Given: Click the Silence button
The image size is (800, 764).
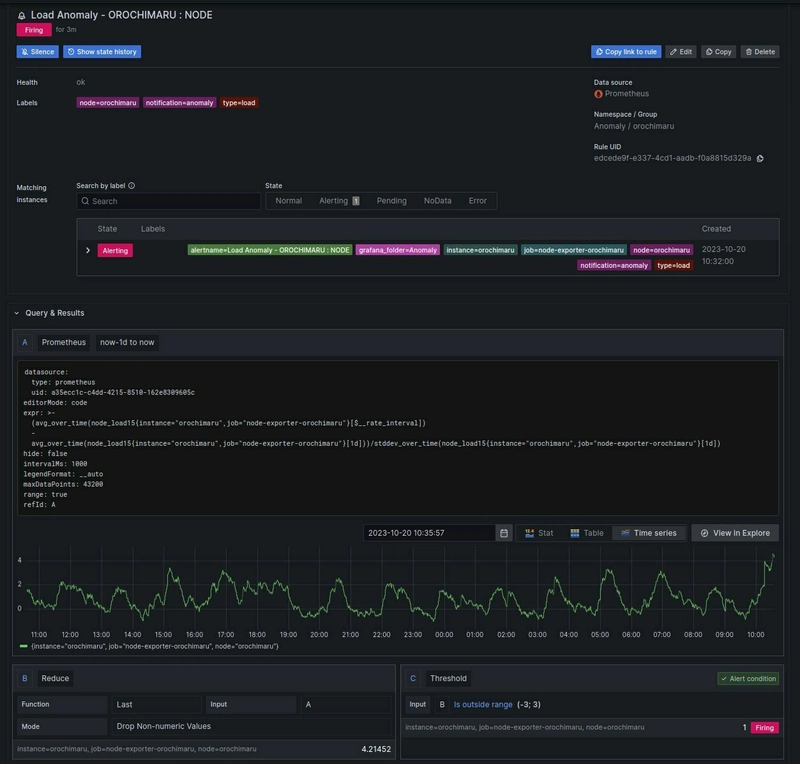Looking at the screenshot, I should (37, 52).
